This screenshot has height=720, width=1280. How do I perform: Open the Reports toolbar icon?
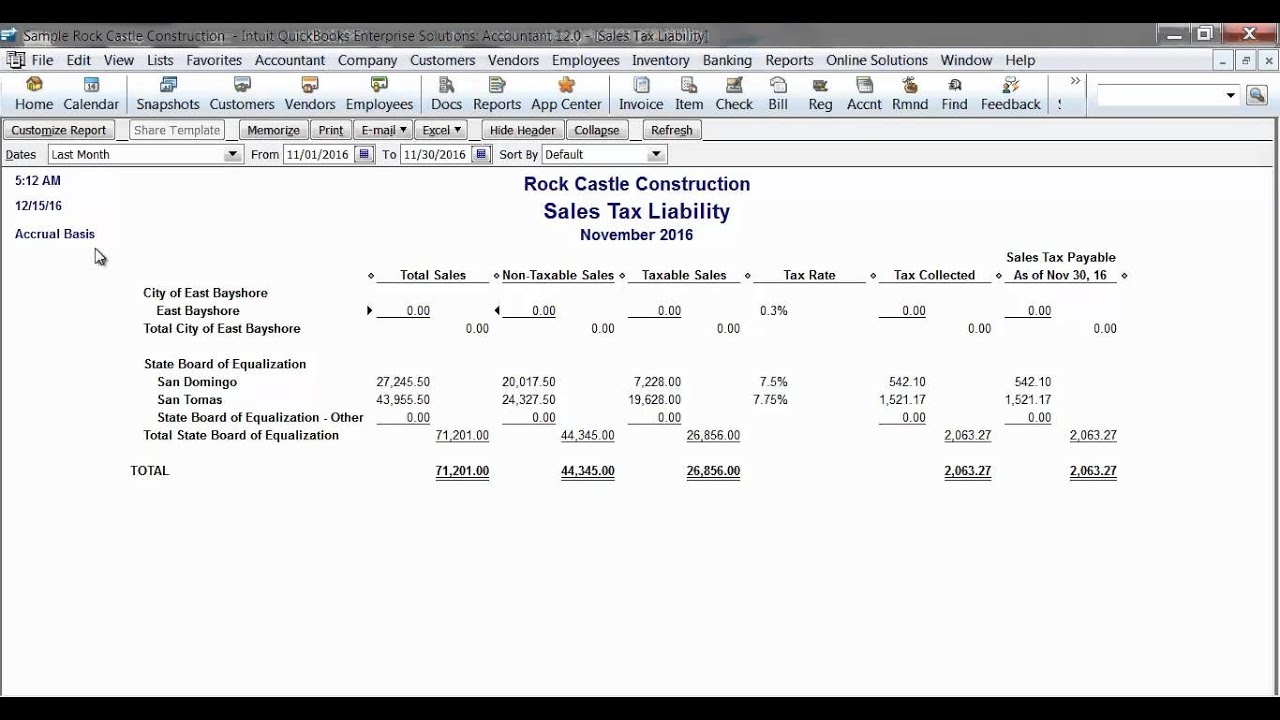(497, 94)
